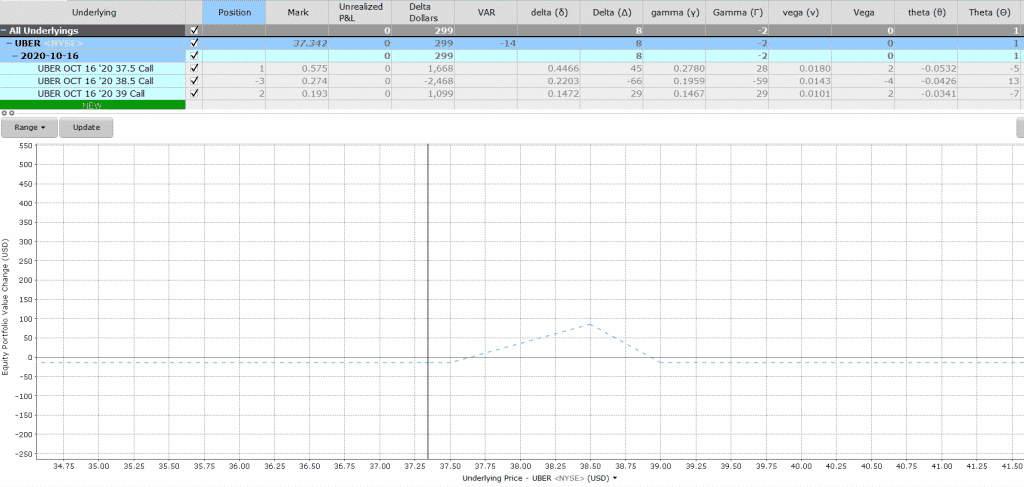Click the small panel collapse dots icon
The width and height of the screenshot is (1024, 487).
tap(6, 113)
